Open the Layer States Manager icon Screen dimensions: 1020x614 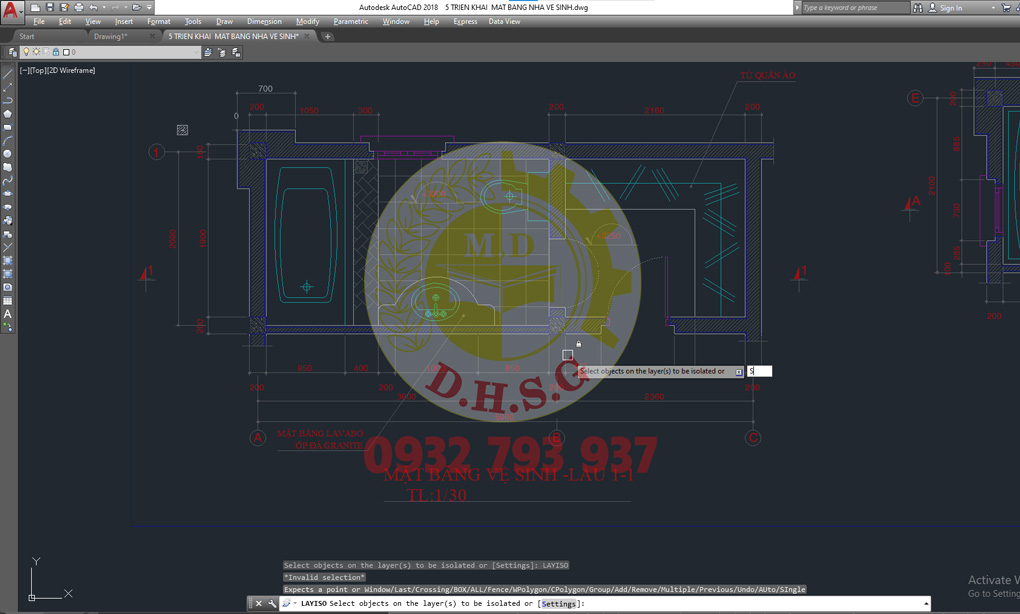[x=236, y=52]
